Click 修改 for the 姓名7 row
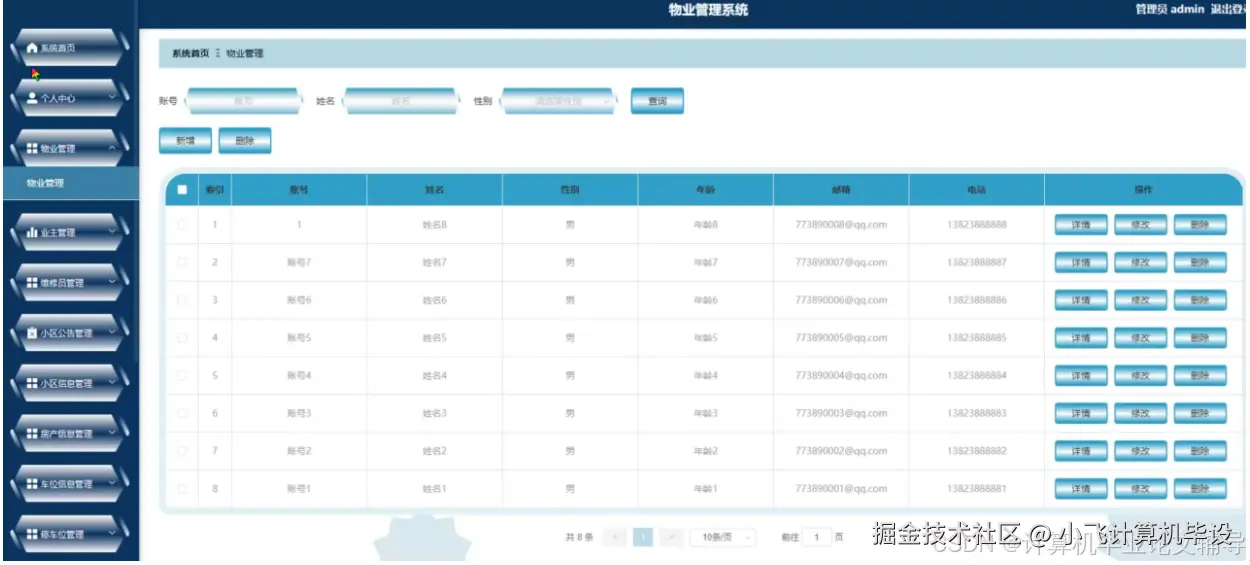The width and height of the screenshot is (1250, 565). pyautogui.click(x=1140, y=262)
